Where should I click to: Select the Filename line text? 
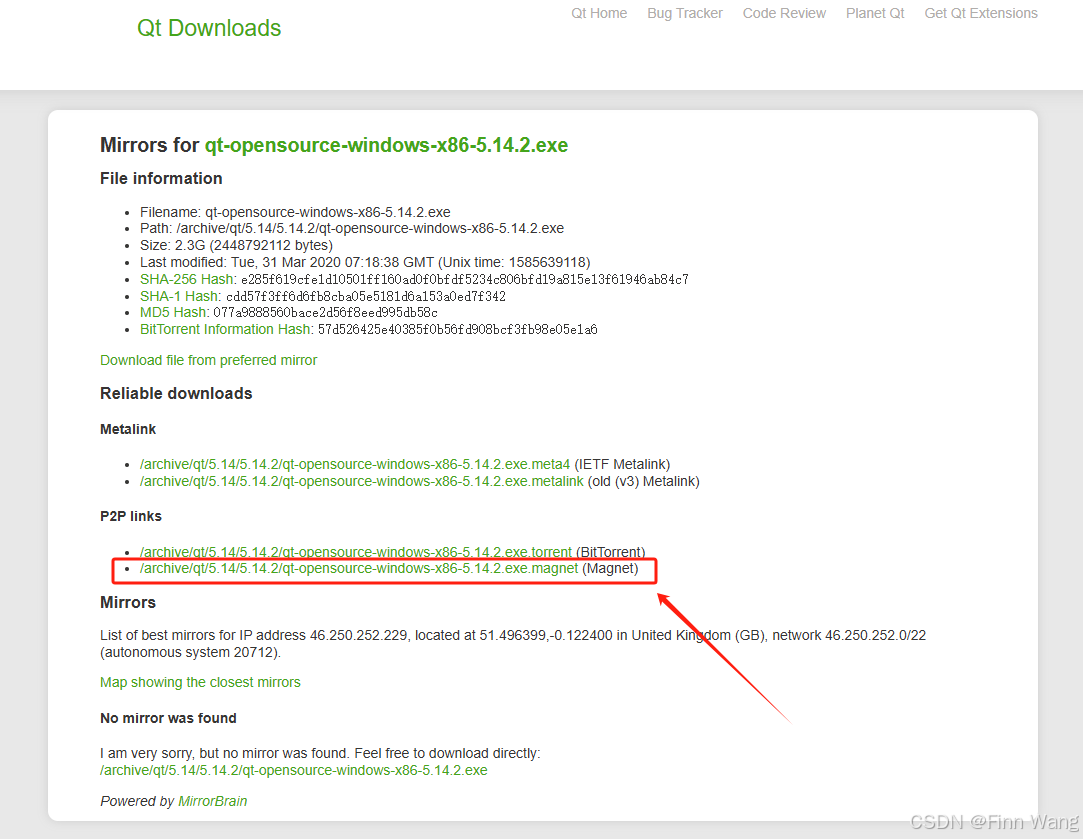tap(295, 212)
